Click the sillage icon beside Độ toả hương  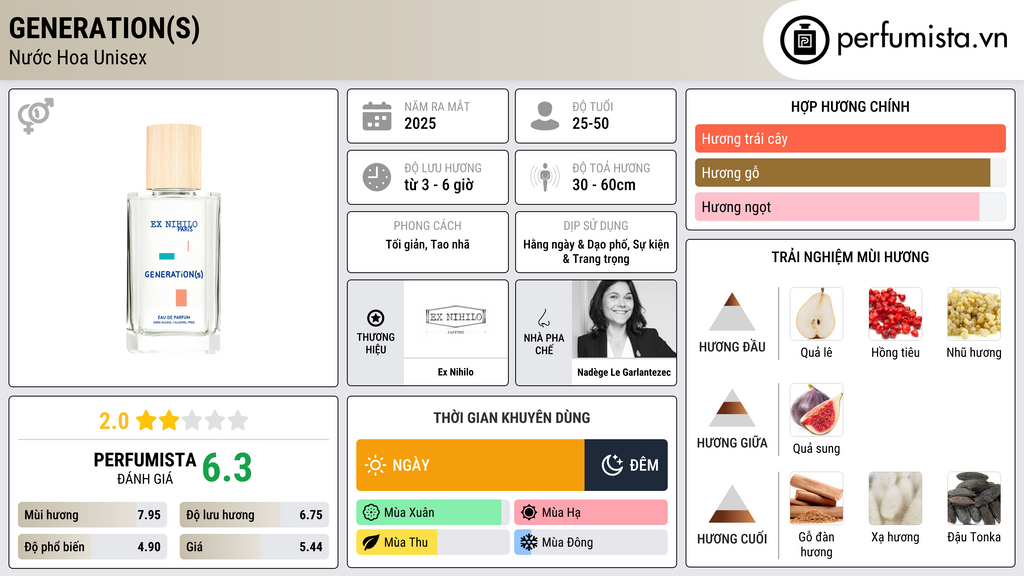(545, 177)
